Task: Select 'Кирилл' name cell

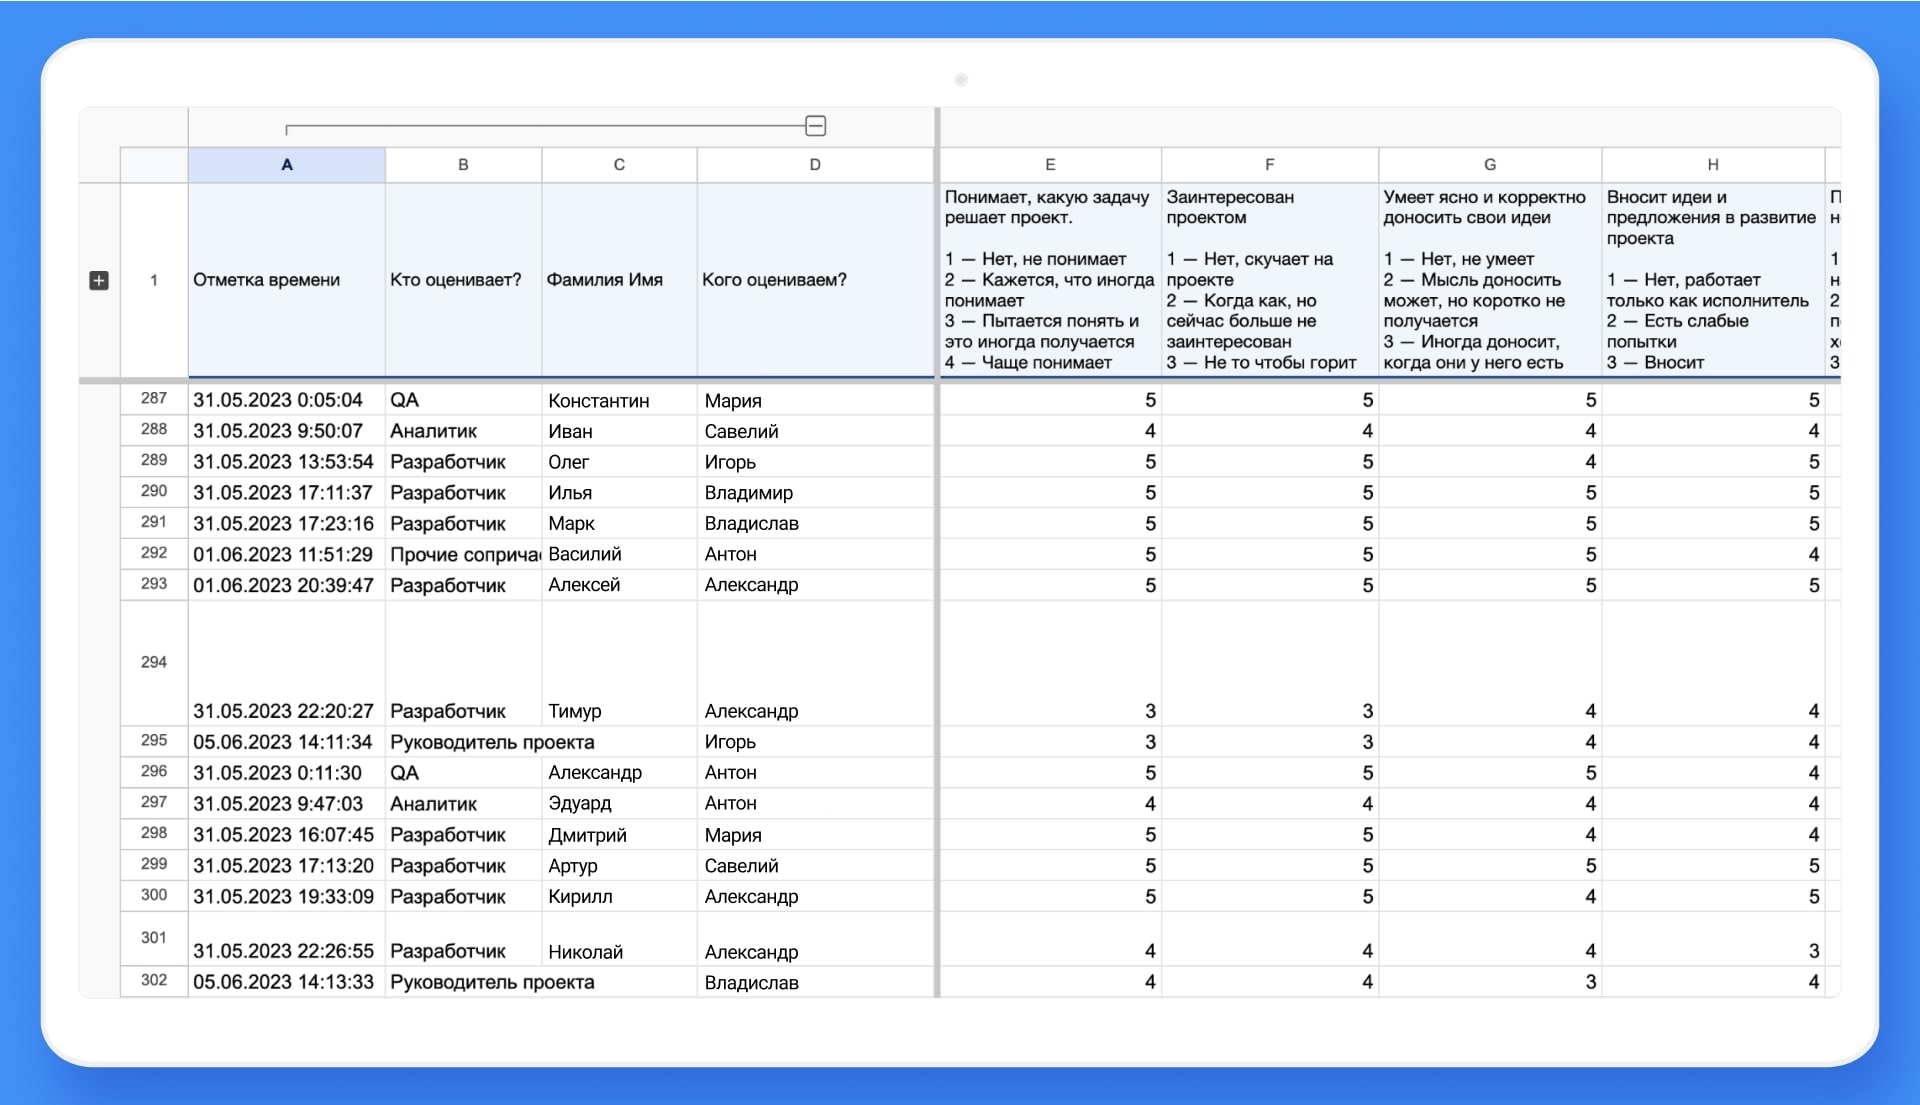Action: click(x=619, y=897)
